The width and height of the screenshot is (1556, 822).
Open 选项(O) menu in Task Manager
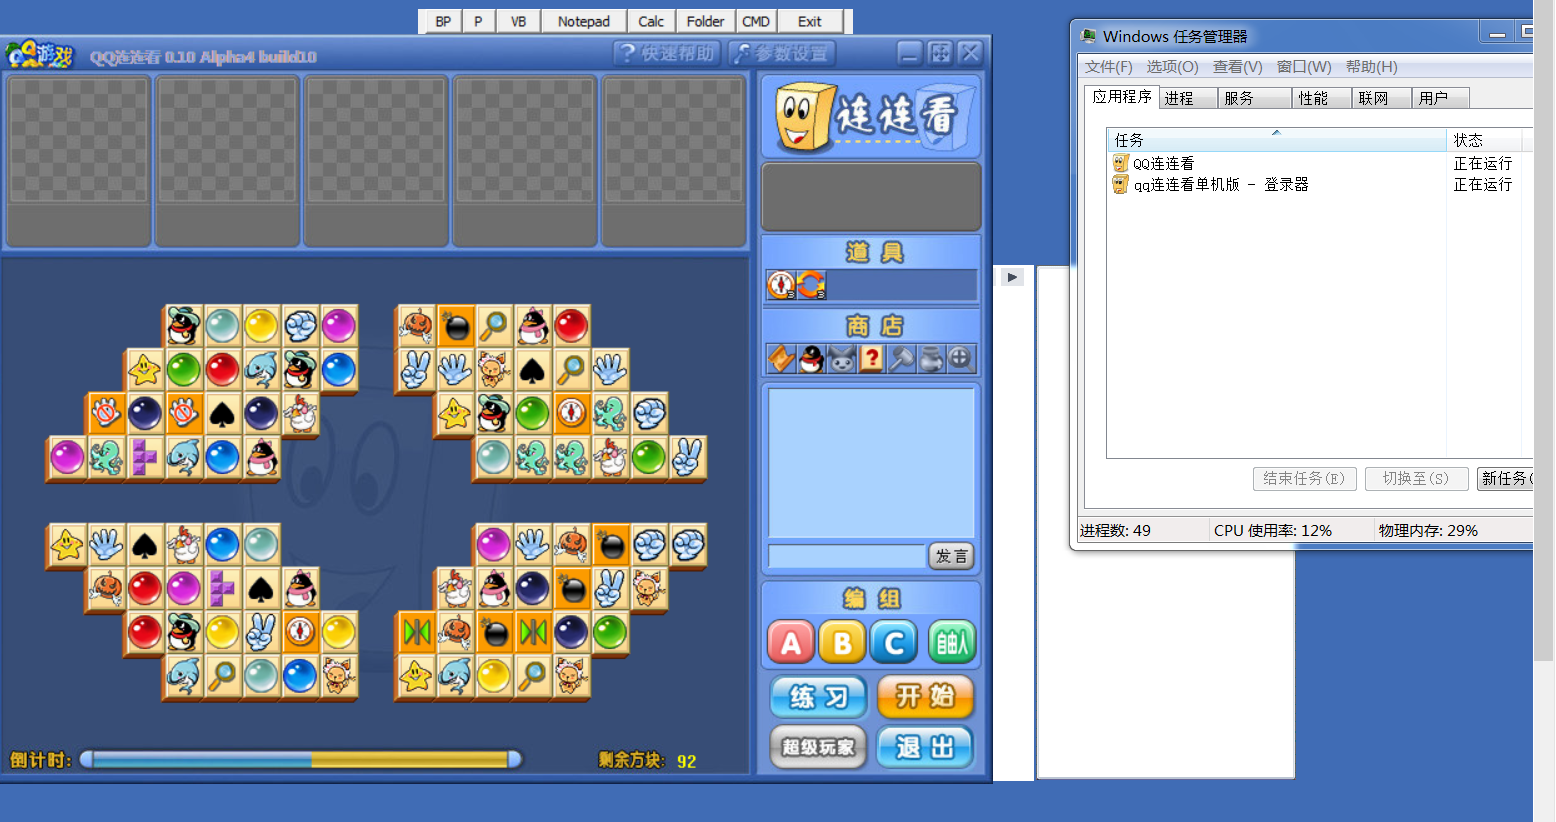tap(1172, 67)
